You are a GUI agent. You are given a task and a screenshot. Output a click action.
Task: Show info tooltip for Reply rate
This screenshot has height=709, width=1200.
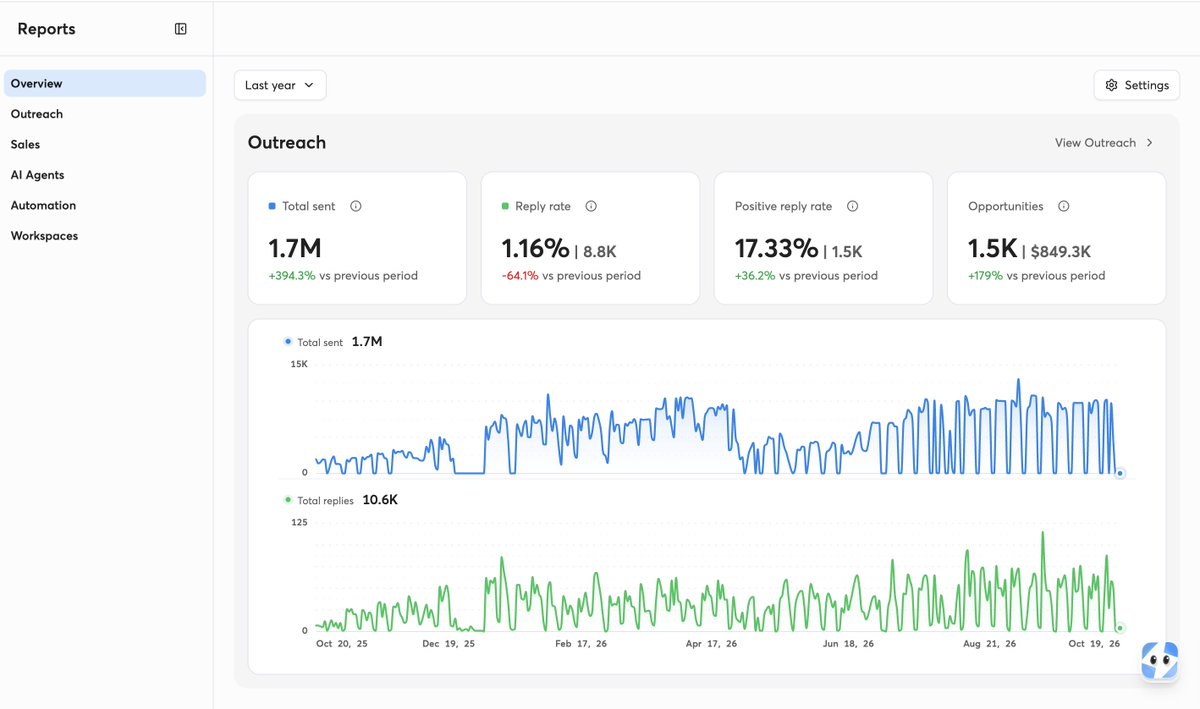click(591, 206)
